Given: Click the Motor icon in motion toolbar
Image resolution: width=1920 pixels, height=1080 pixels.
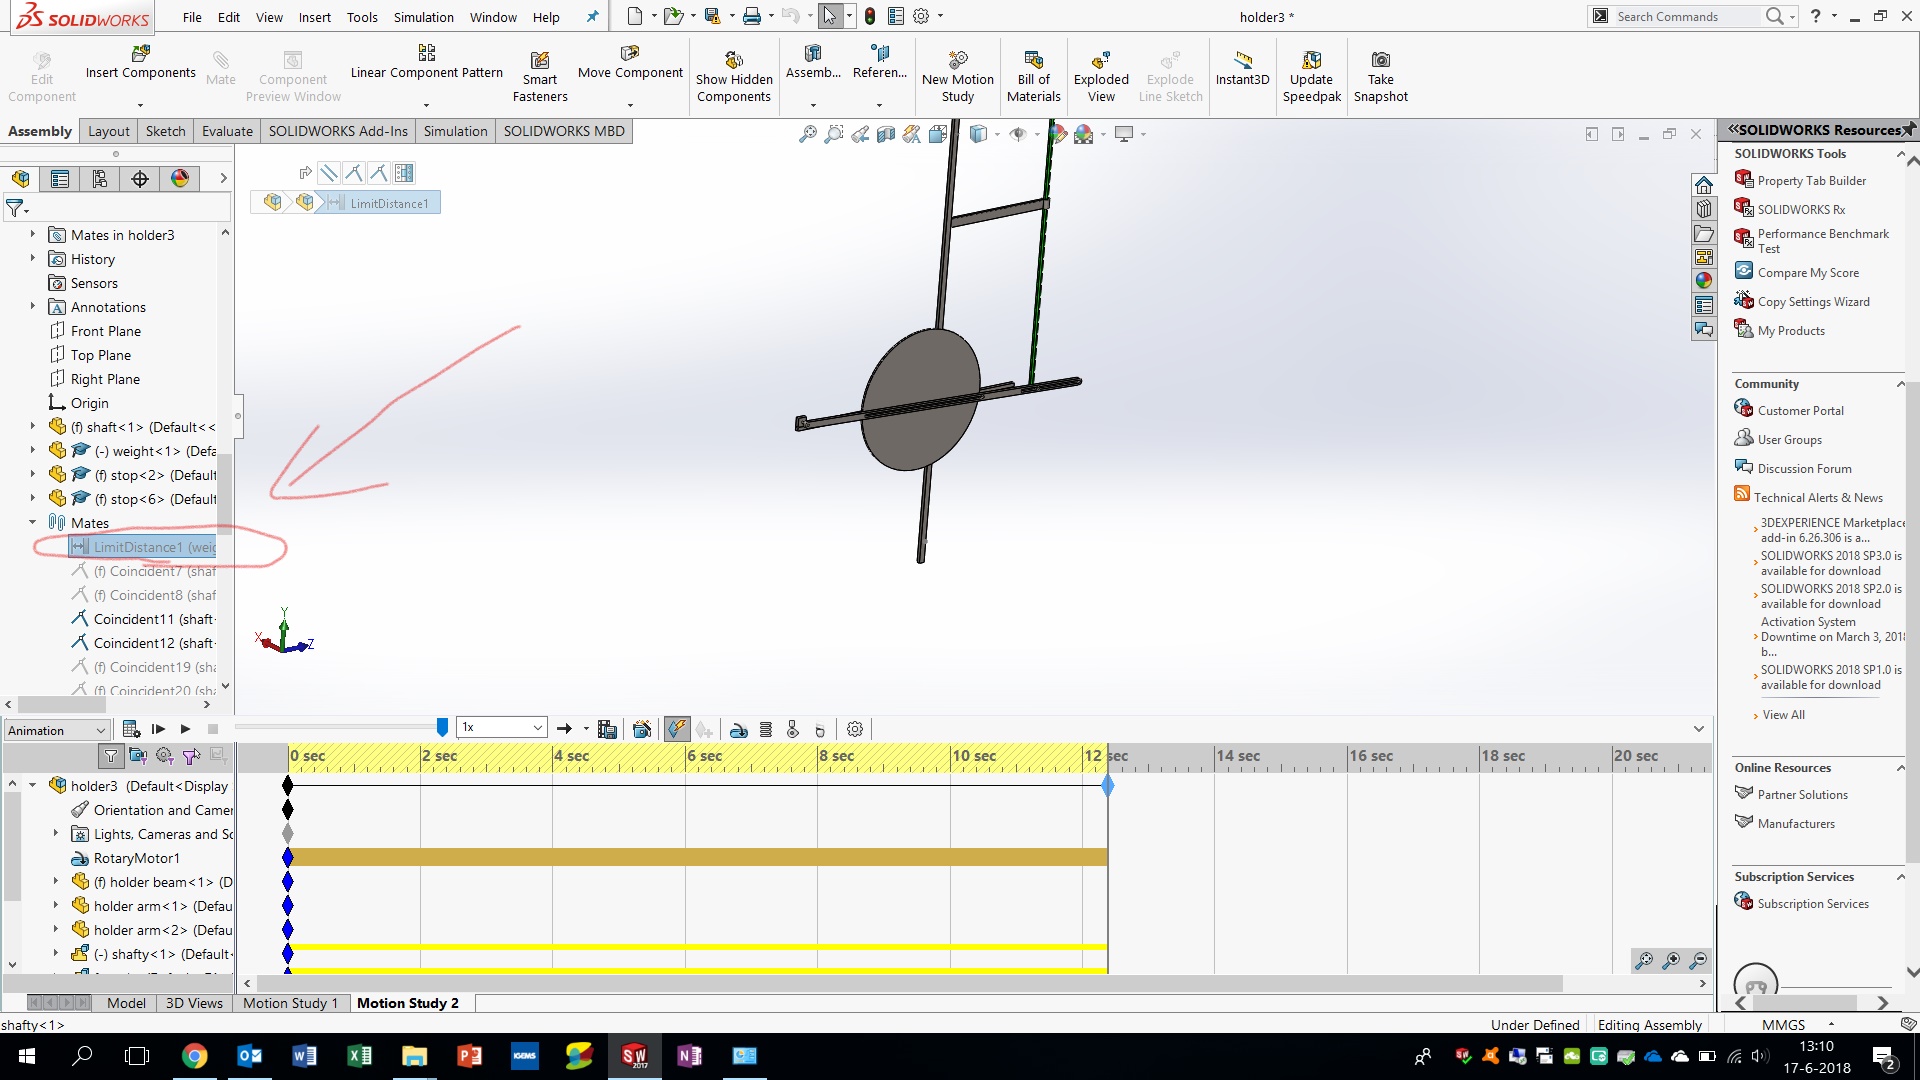Looking at the screenshot, I should tap(739, 730).
